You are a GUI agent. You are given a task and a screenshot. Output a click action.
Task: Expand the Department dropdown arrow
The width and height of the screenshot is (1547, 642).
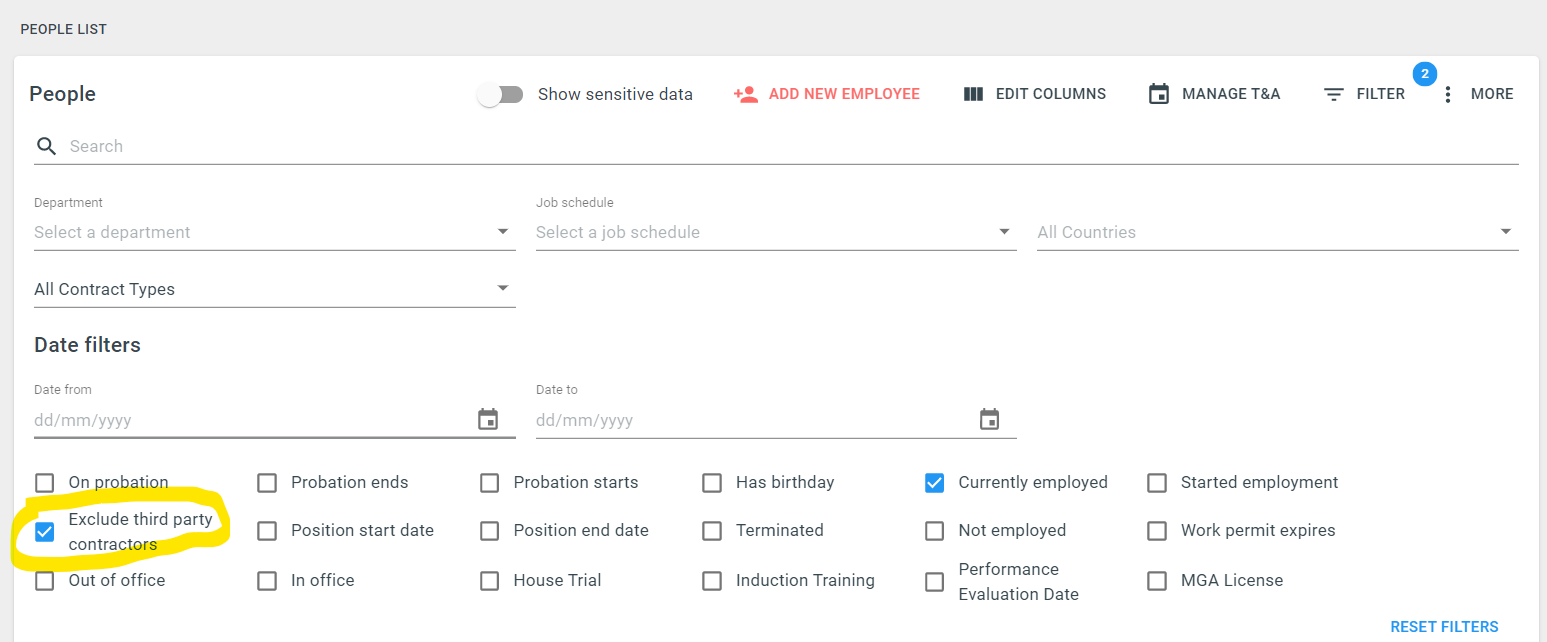pos(503,232)
